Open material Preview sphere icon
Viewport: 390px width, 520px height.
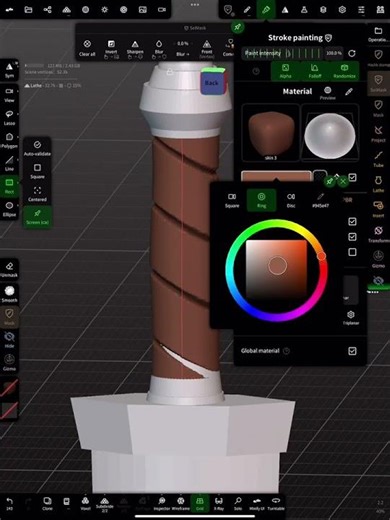pyautogui.click(x=328, y=93)
